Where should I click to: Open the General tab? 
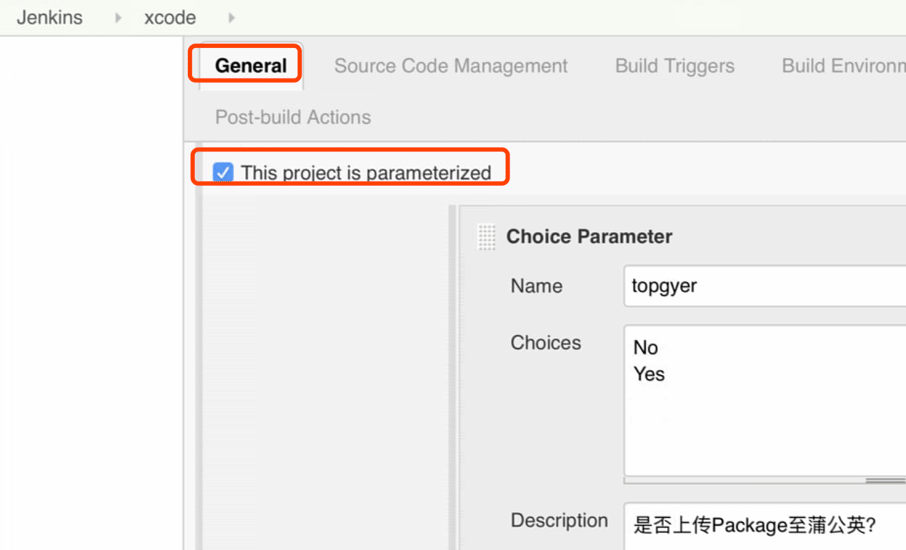tap(251, 66)
